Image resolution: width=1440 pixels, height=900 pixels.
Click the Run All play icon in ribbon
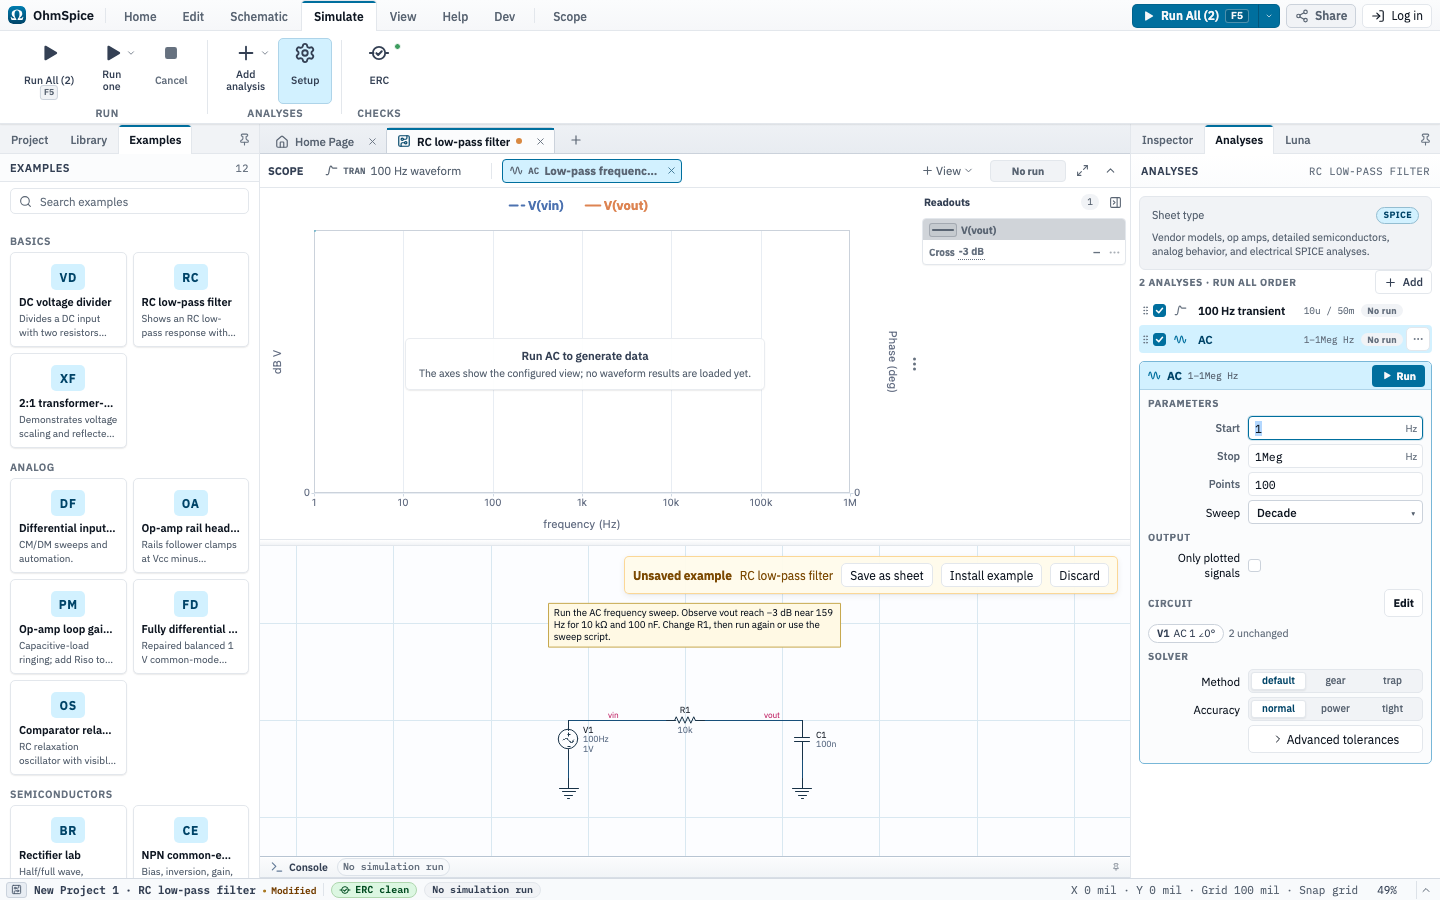coord(50,53)
